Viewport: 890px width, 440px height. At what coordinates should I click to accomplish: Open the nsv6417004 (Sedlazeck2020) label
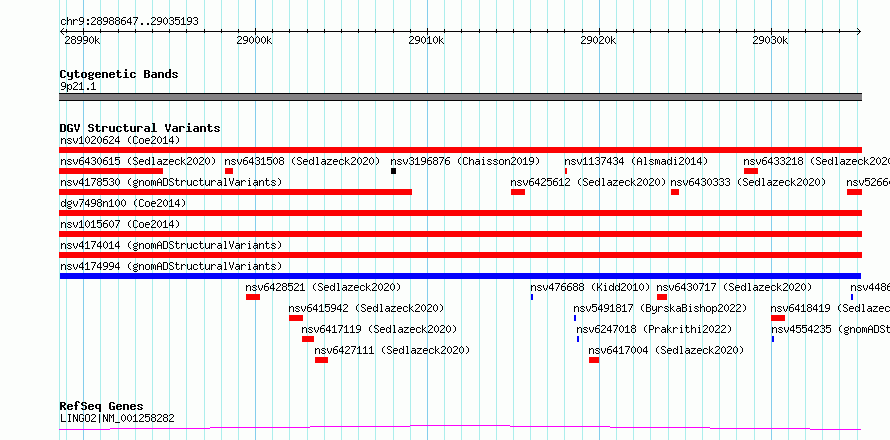[666, 350]
